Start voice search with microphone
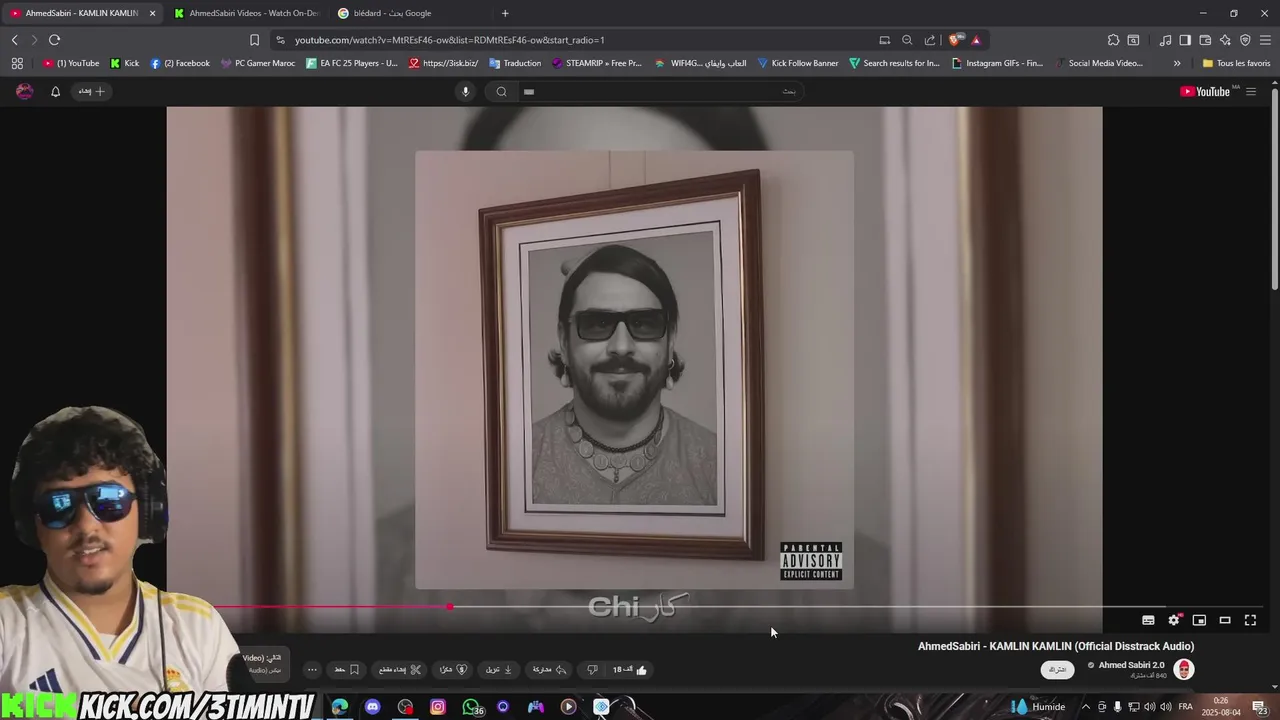 (465, 91)
